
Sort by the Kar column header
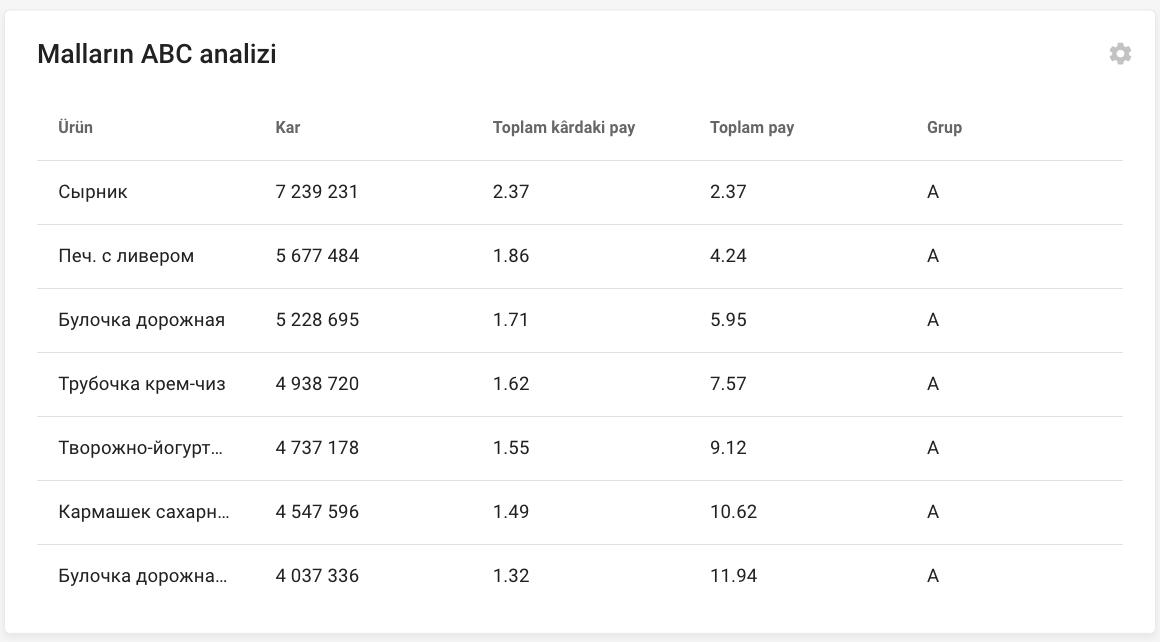tap(288, 128)
